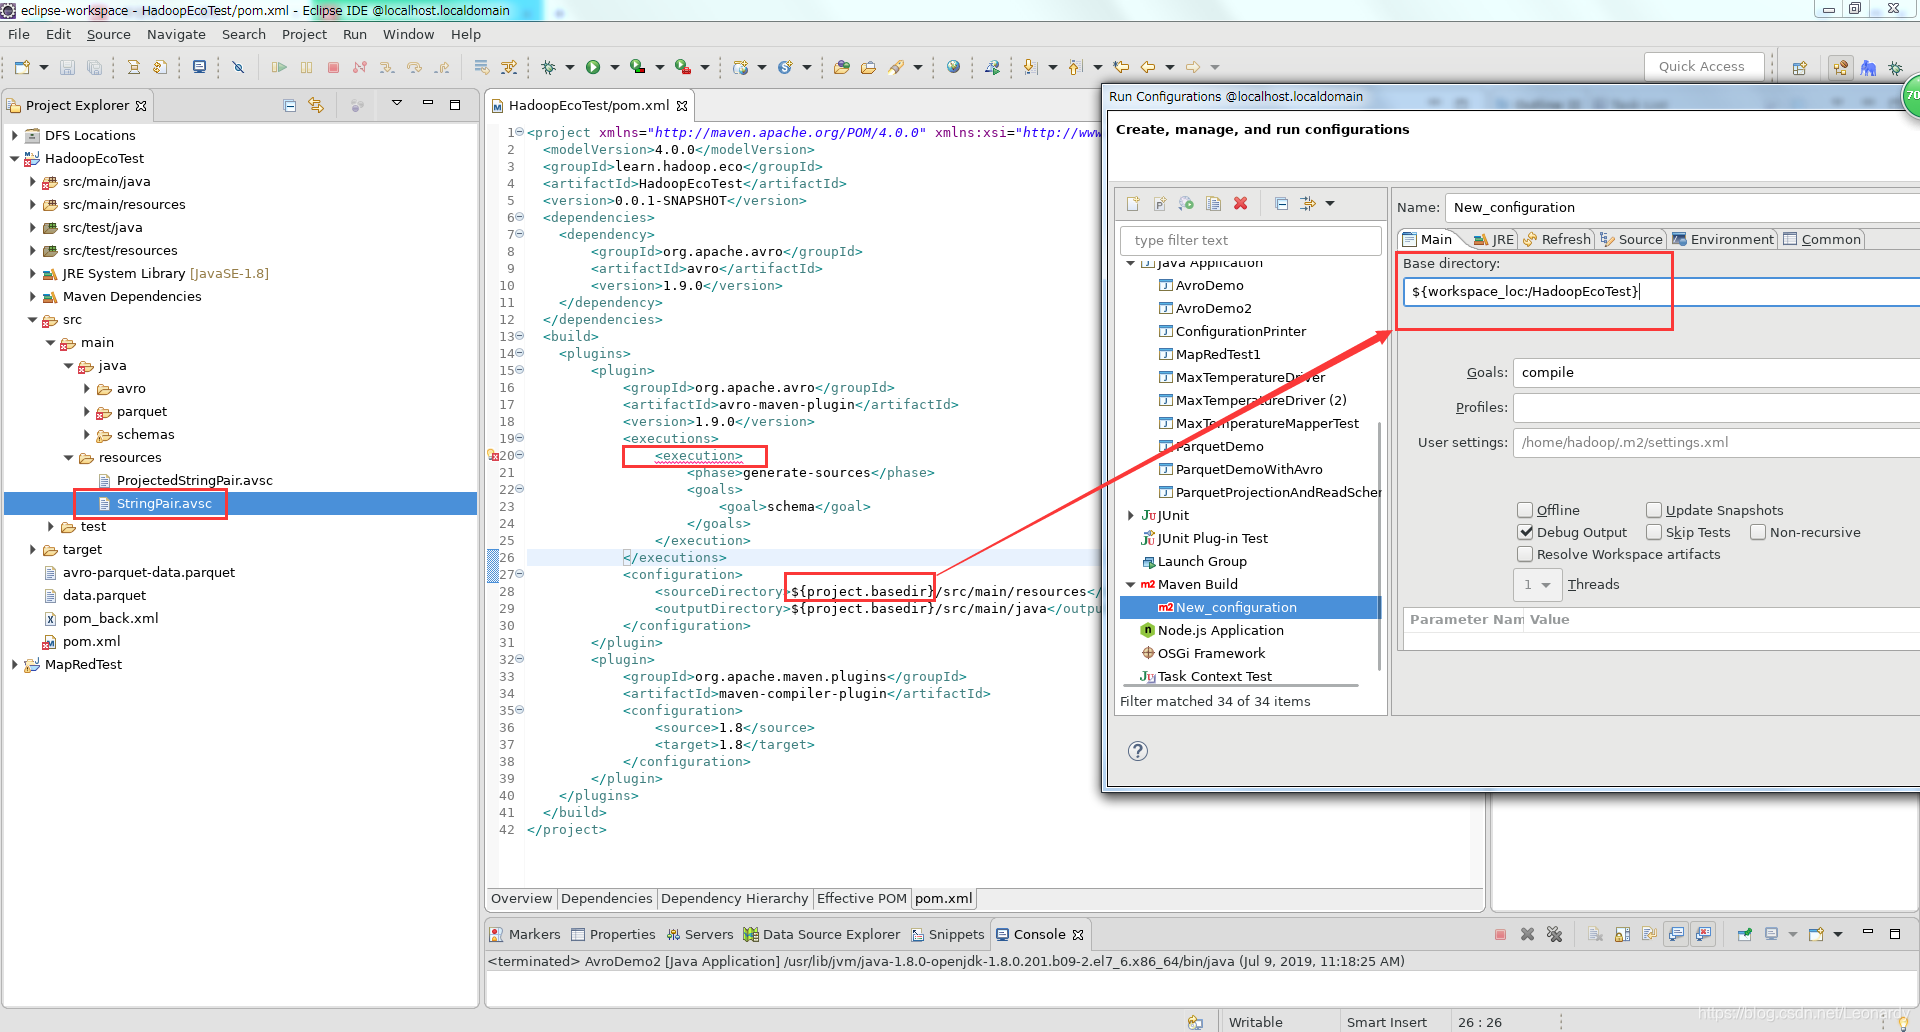1920x1032 pixels.
Task: Click the tip lightbulb in status bar
Action: (1903, 1022)
